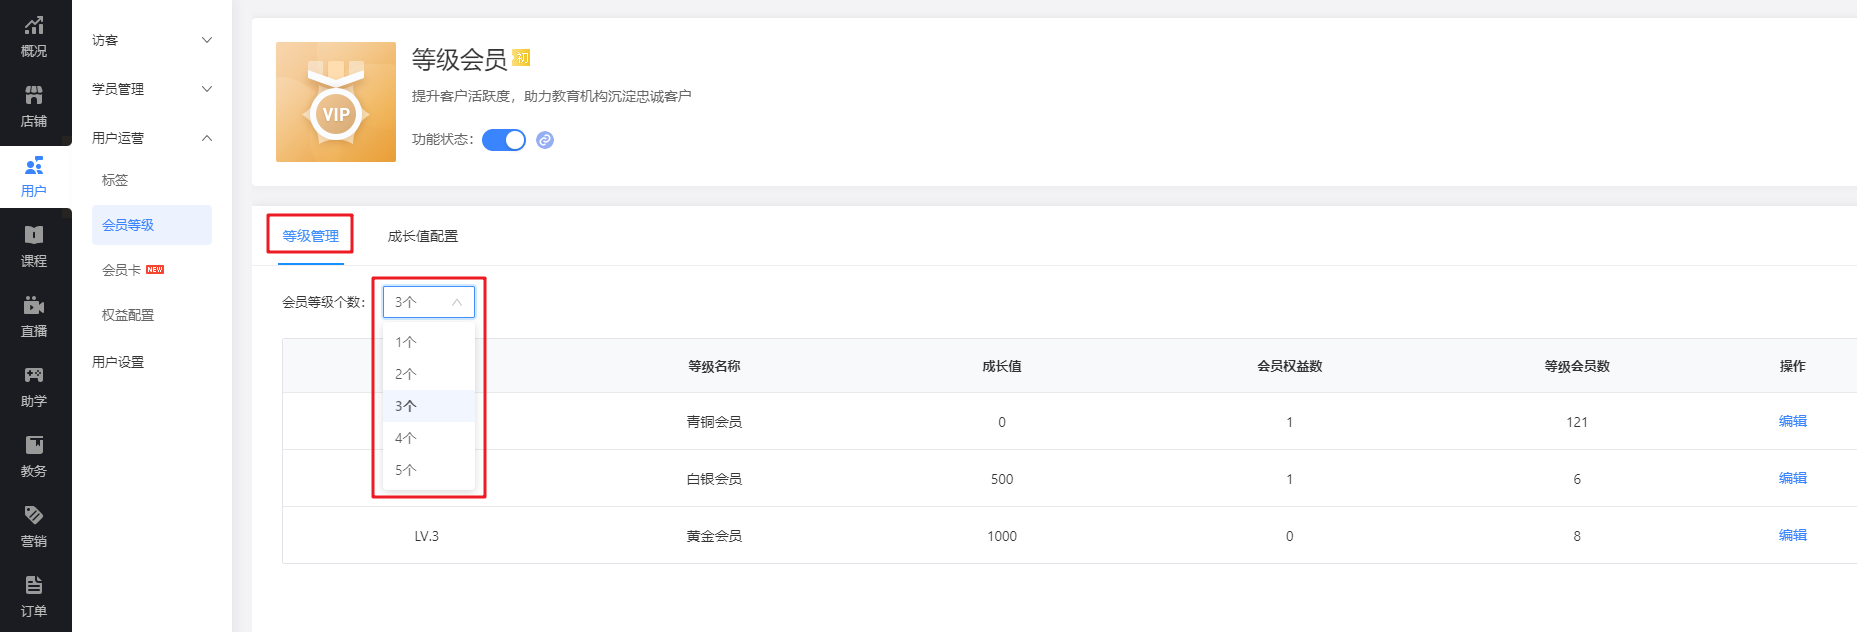Click the 会员等级个数 dropdown box
1857x632 pixels.
[x=428, y=302]
